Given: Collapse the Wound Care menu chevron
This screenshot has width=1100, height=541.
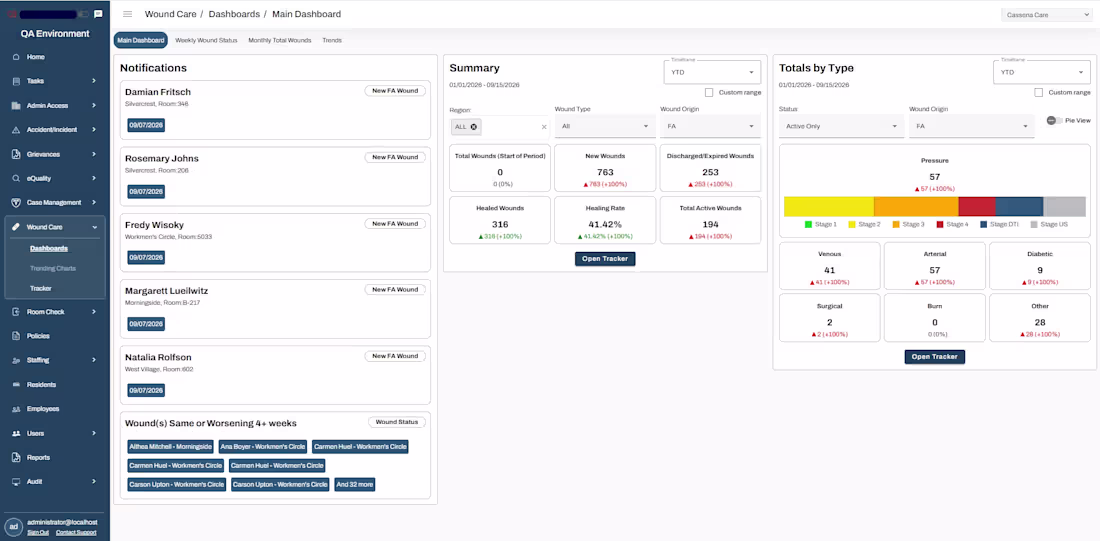Looking at the screenshot, I should pyautogui.click(x=94, y=227).
